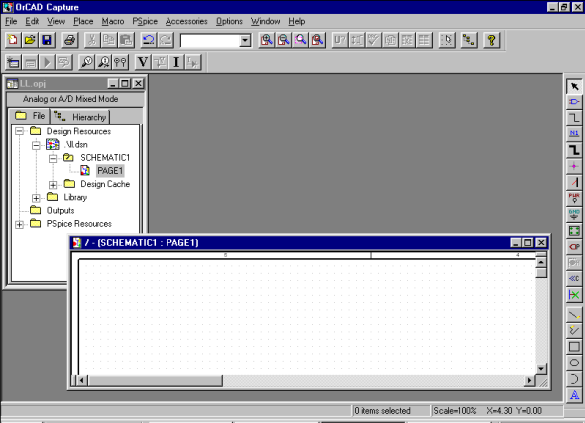Select the Place Wire tool
This screenshot has height=423, width=585.
point(574,118)
